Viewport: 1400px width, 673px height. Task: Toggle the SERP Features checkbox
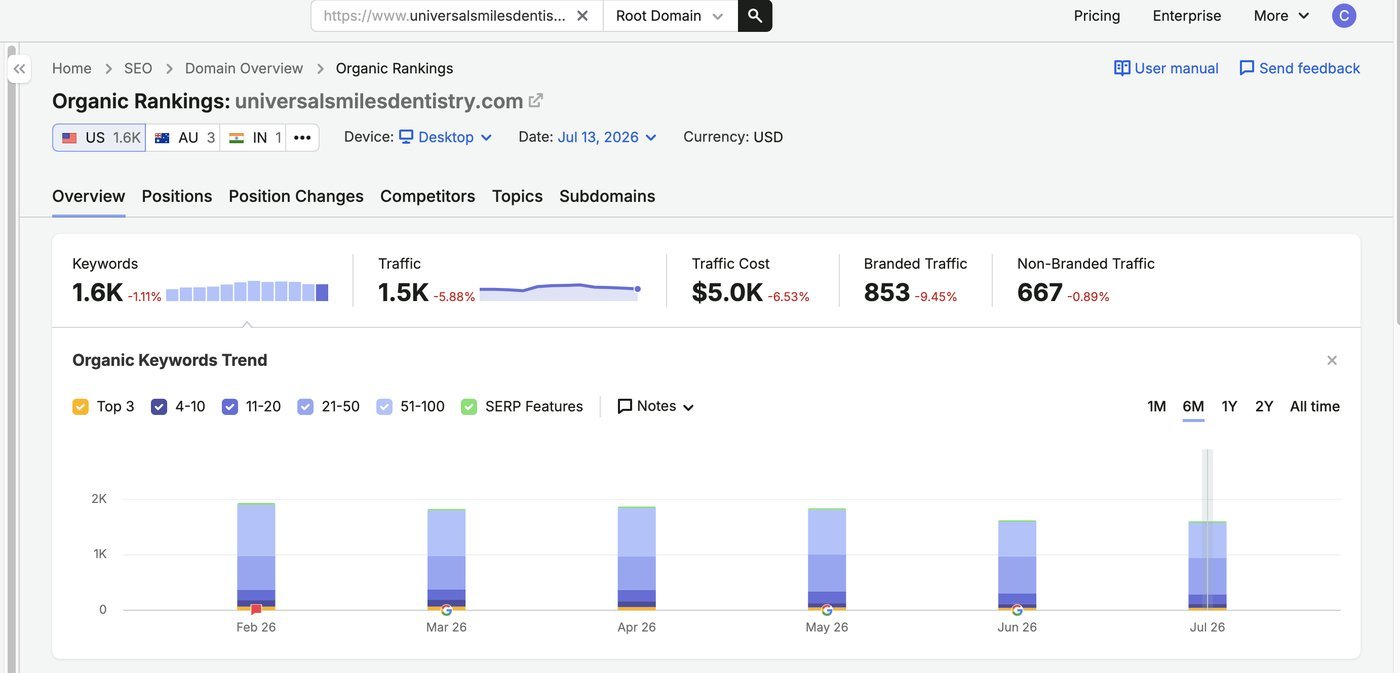pos(469,407)
